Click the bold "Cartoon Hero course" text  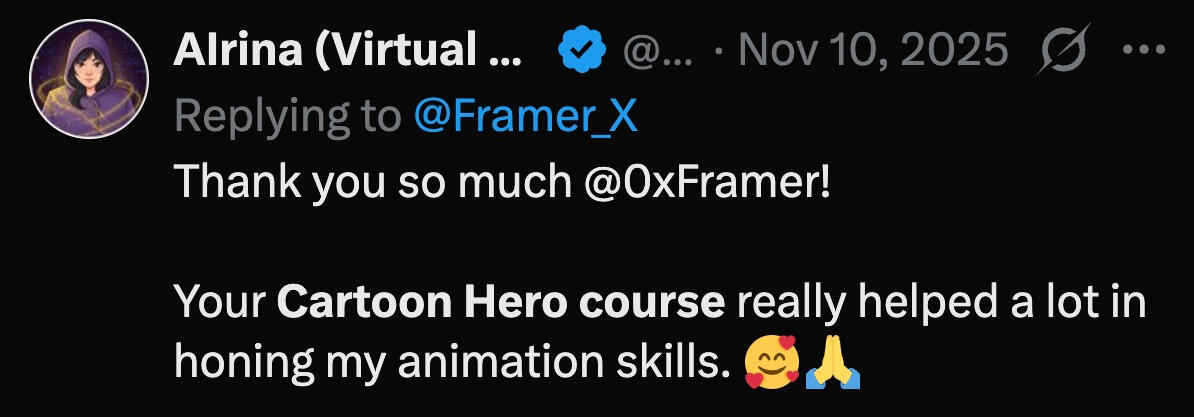click(501, 302)
